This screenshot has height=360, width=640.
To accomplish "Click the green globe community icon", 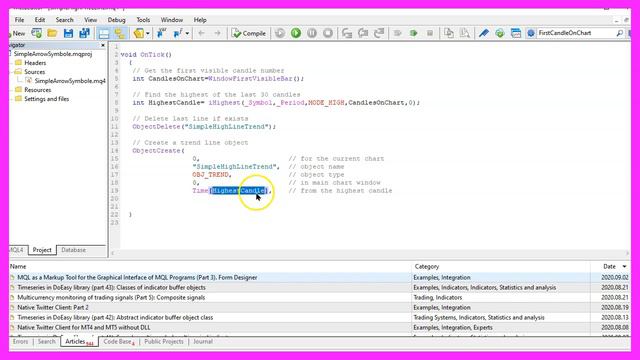I will [500, 33].
